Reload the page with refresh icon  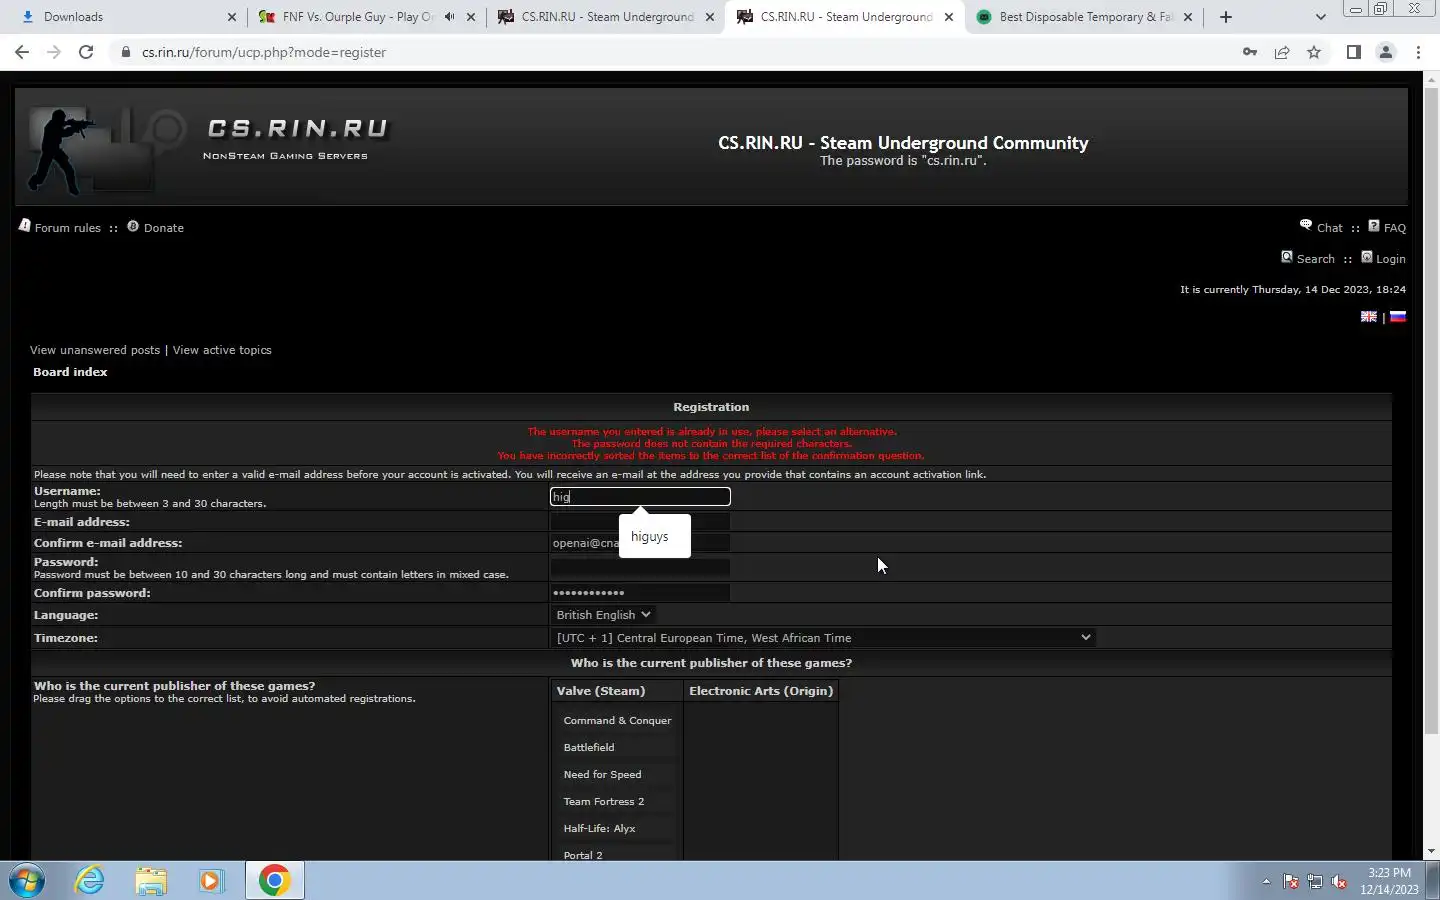click(x=86, y=52)
